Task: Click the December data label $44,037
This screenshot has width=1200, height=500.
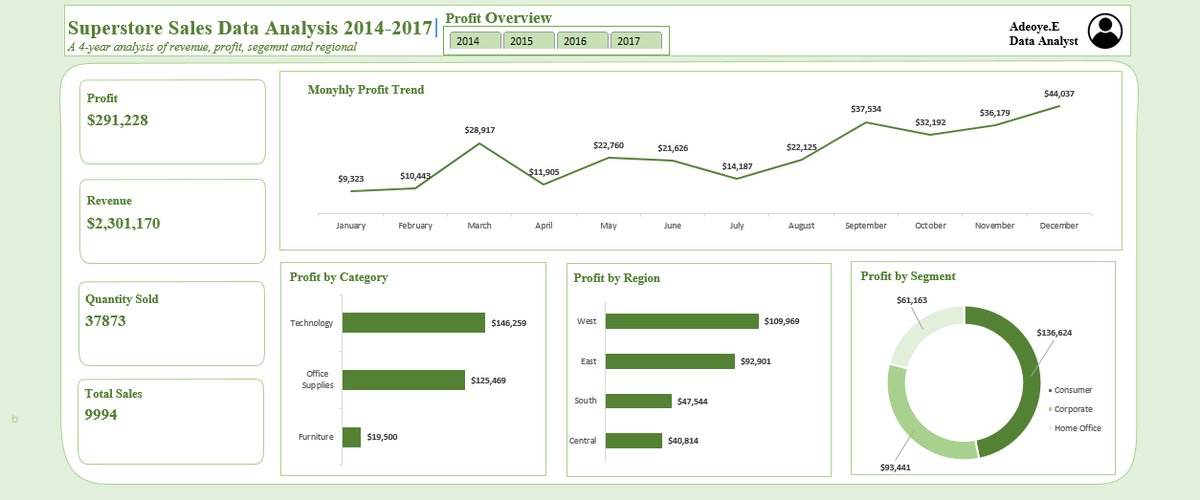Action: pyautogui.click(x=1059, y=93)
